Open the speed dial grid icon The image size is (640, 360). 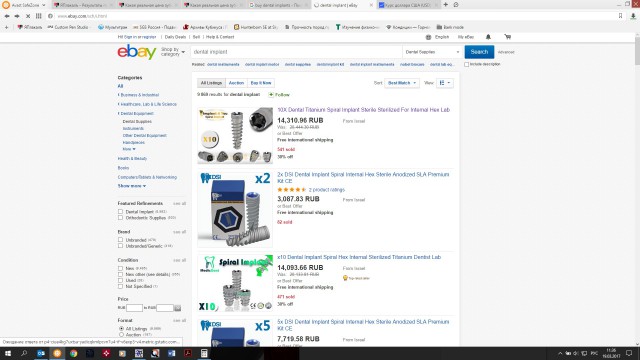pos(38,16)
